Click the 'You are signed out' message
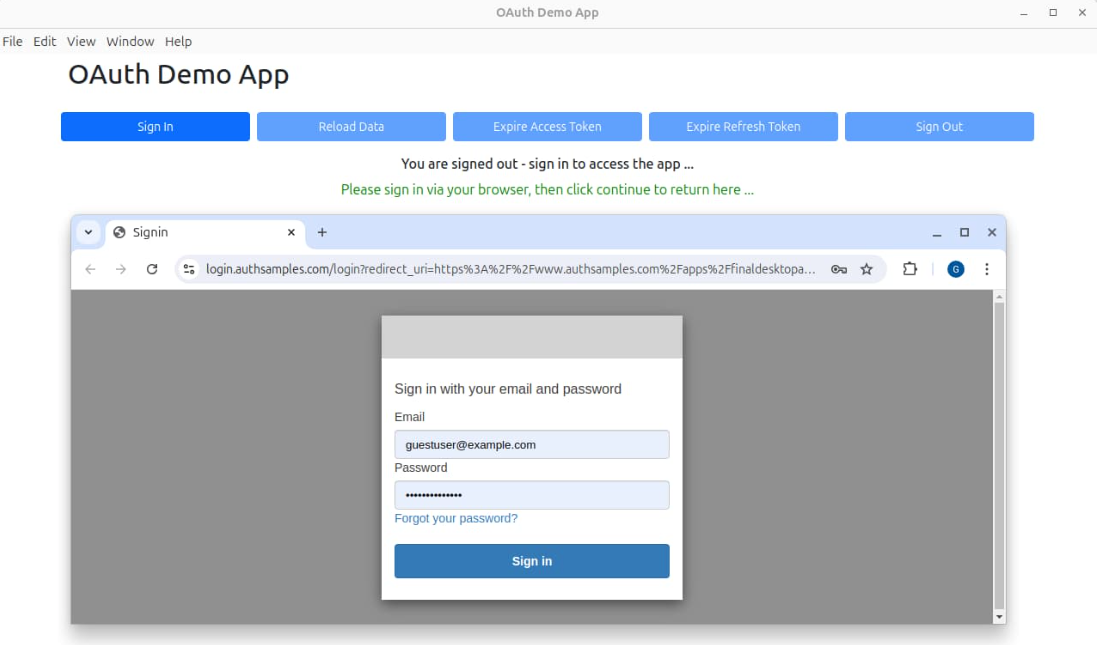Image resolution: width=1097 pixels, height=645 pixels. 547,164
